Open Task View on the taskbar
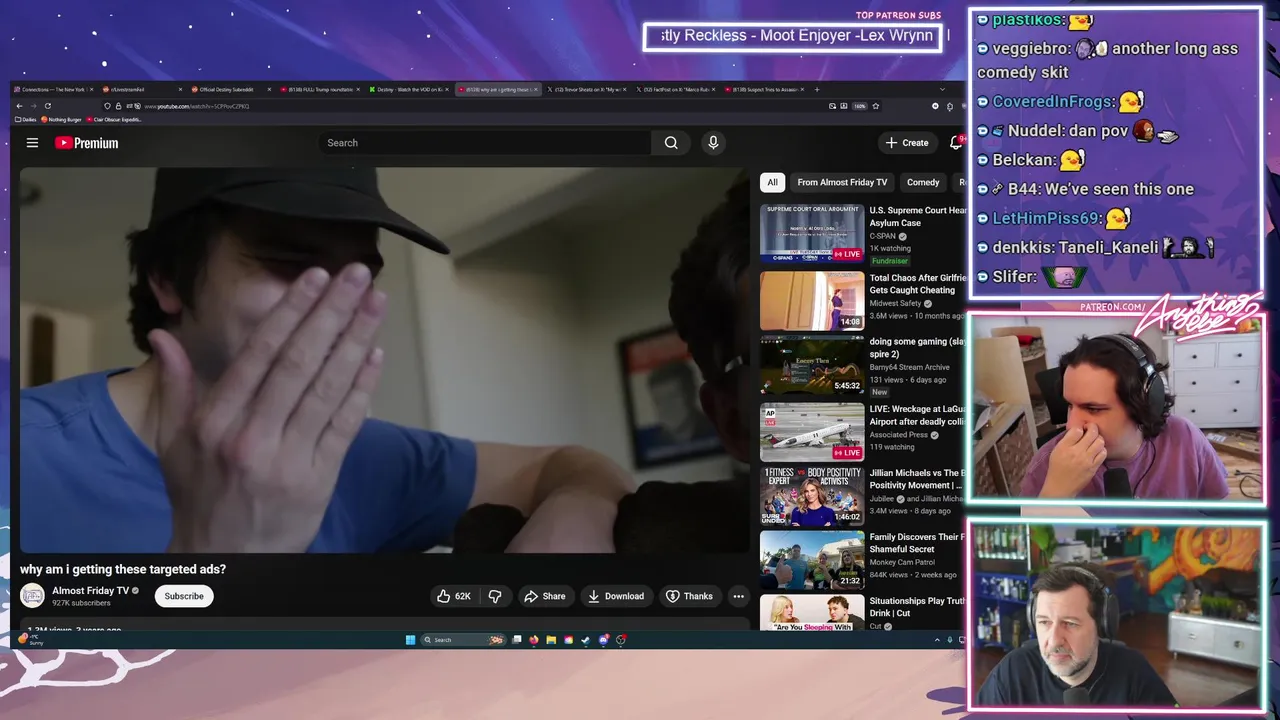 pyautogui.click(x=517, y=639)
